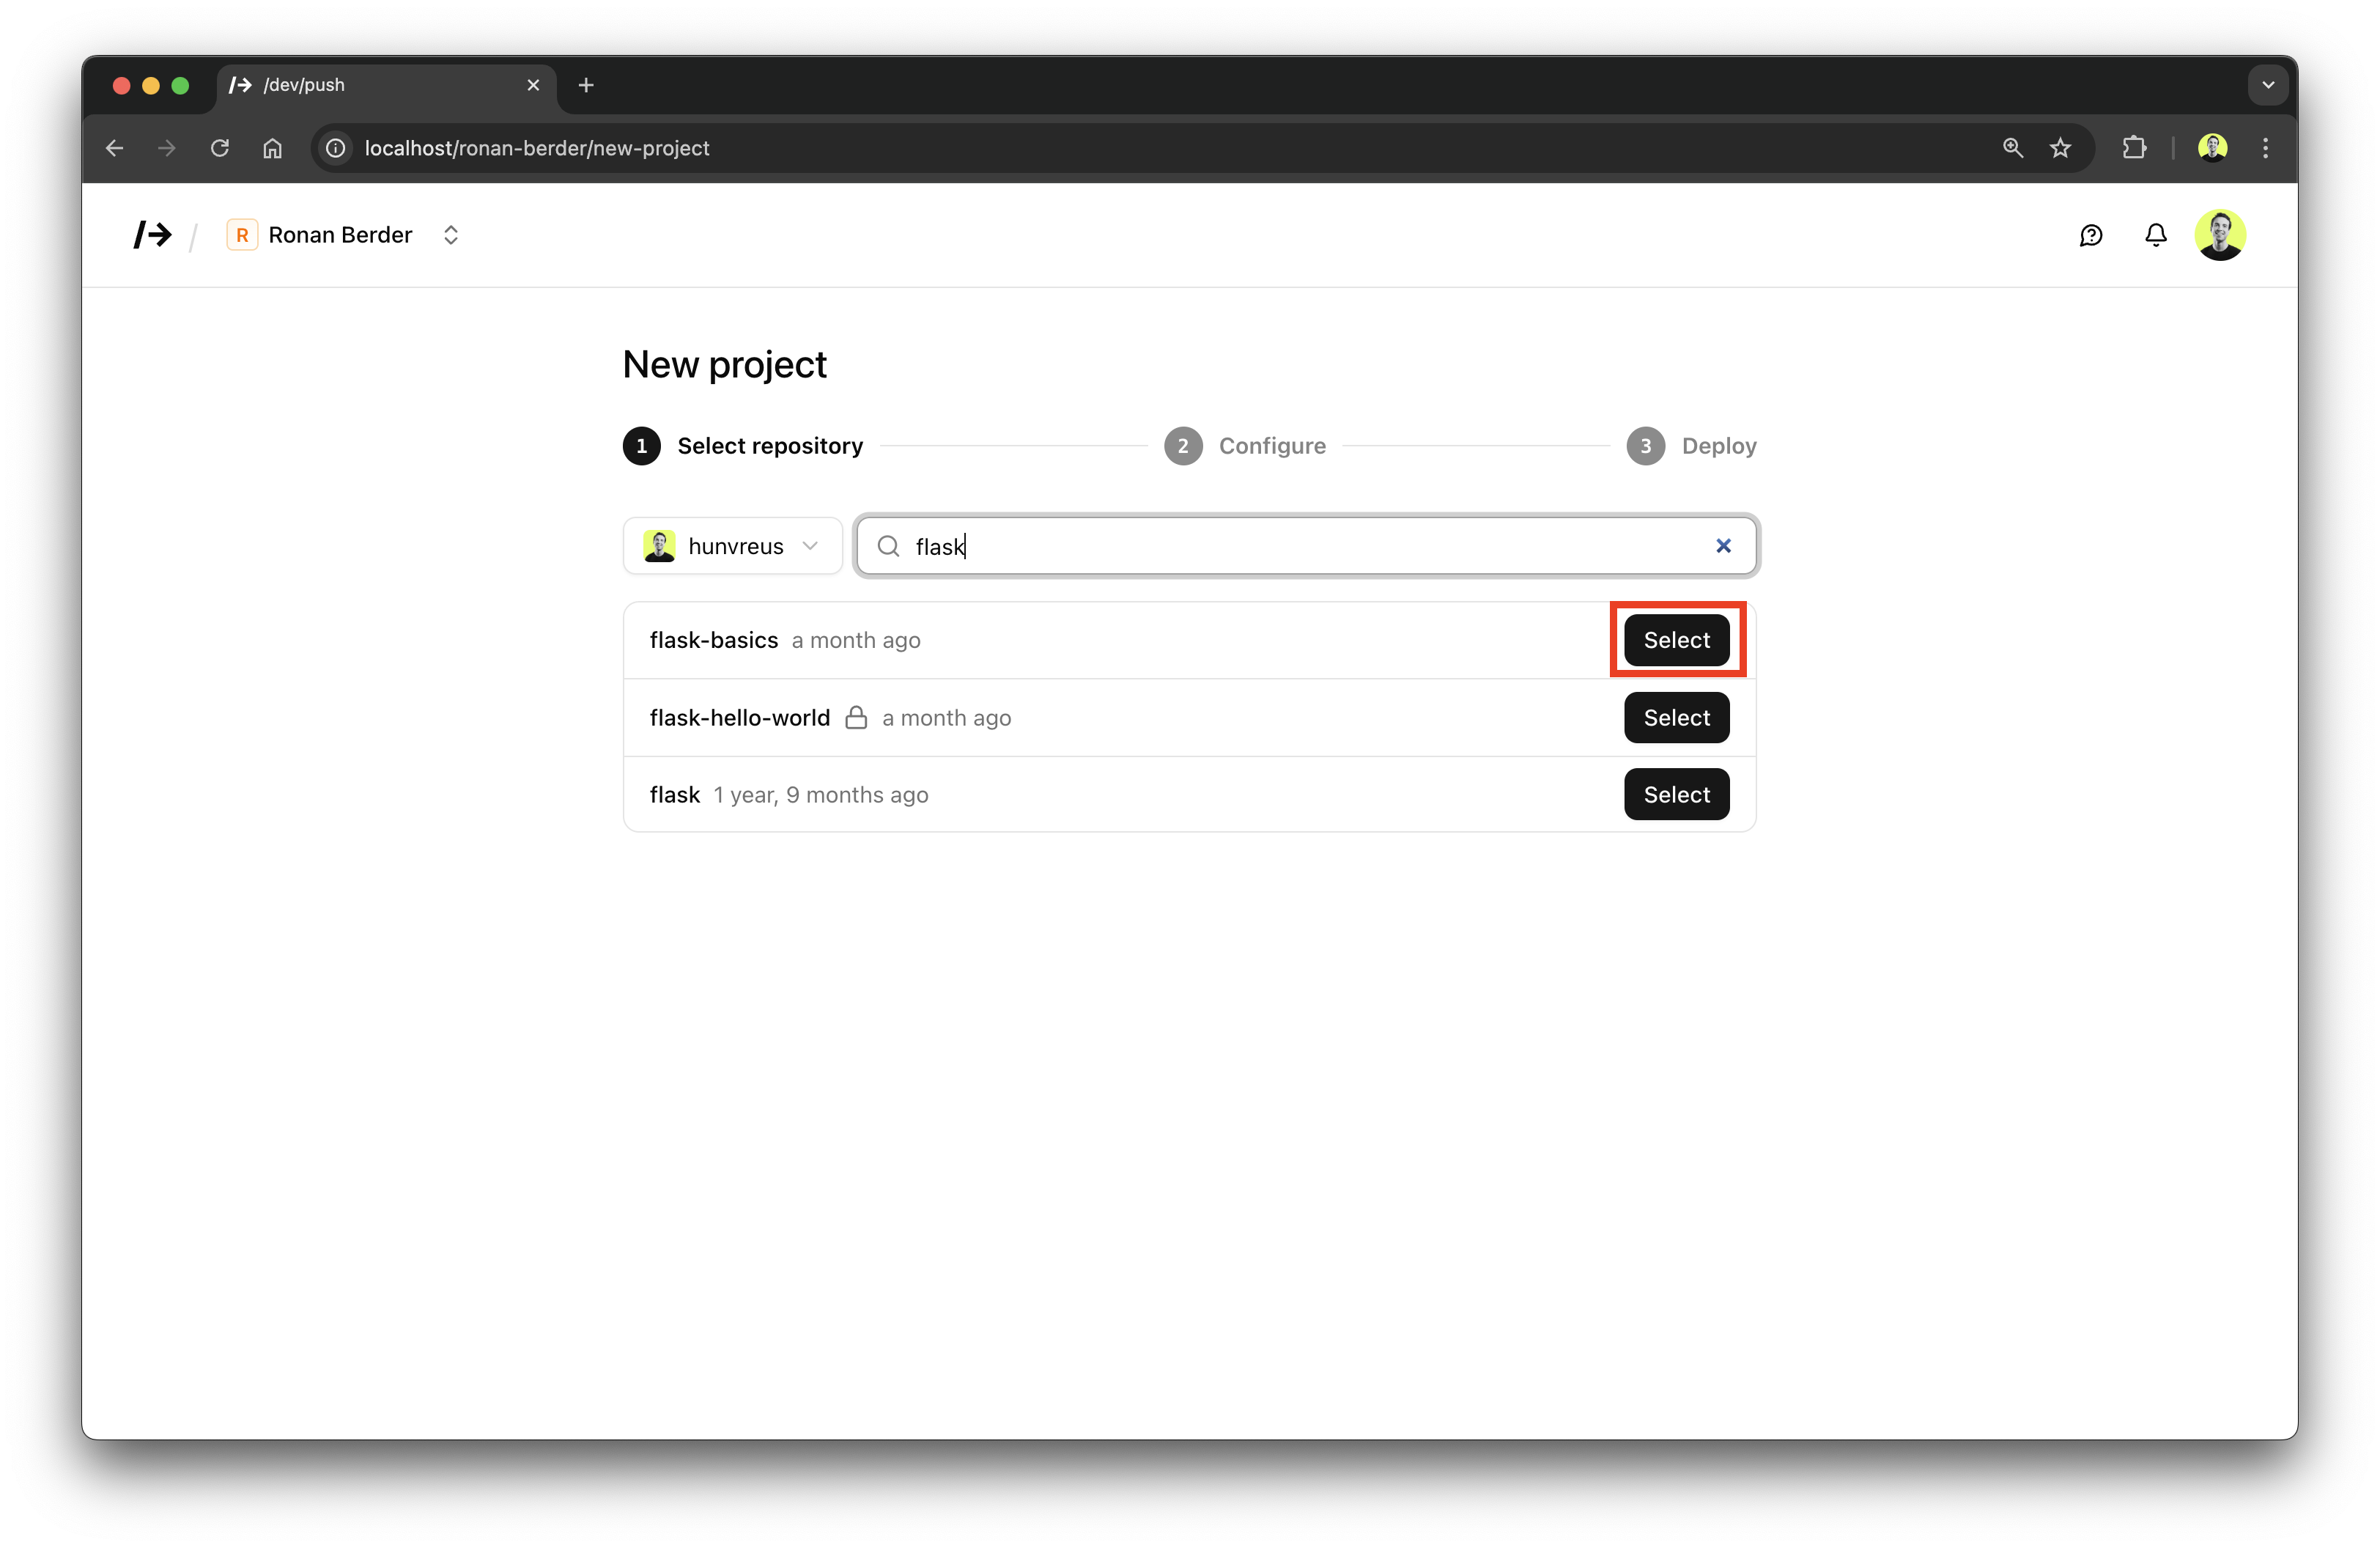2380x1548 pixels.
Task: Bookmark the page with the star icon
Action: (2061, 148)
